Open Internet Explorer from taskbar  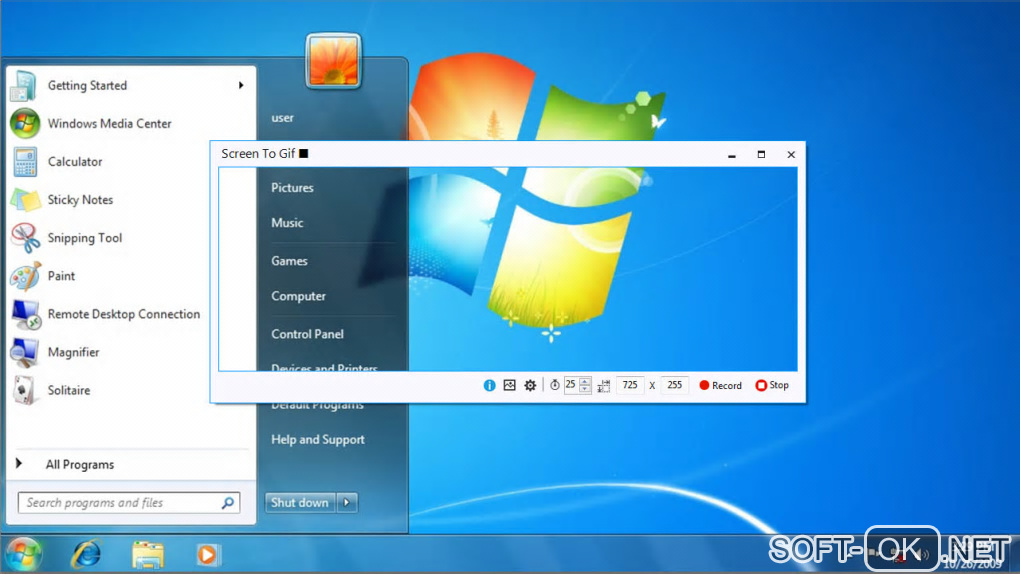(x=87, y=554)
